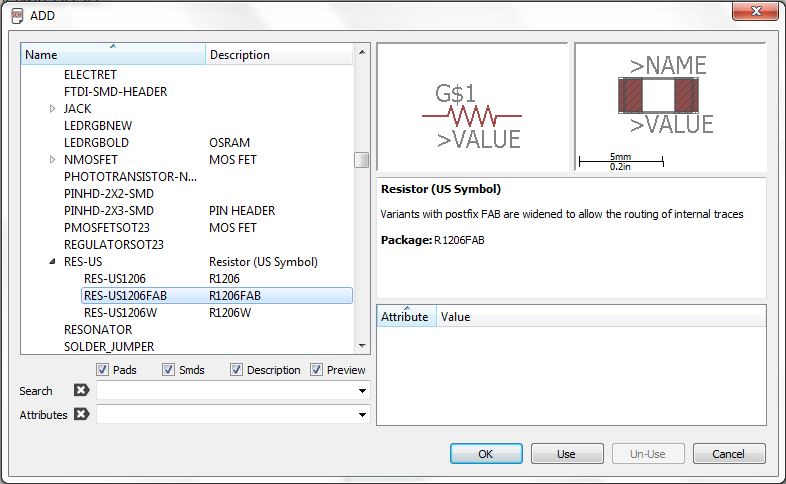786x484 pixels.
Task: Click the PIN HEADER description cell
Action: [242, 211]
